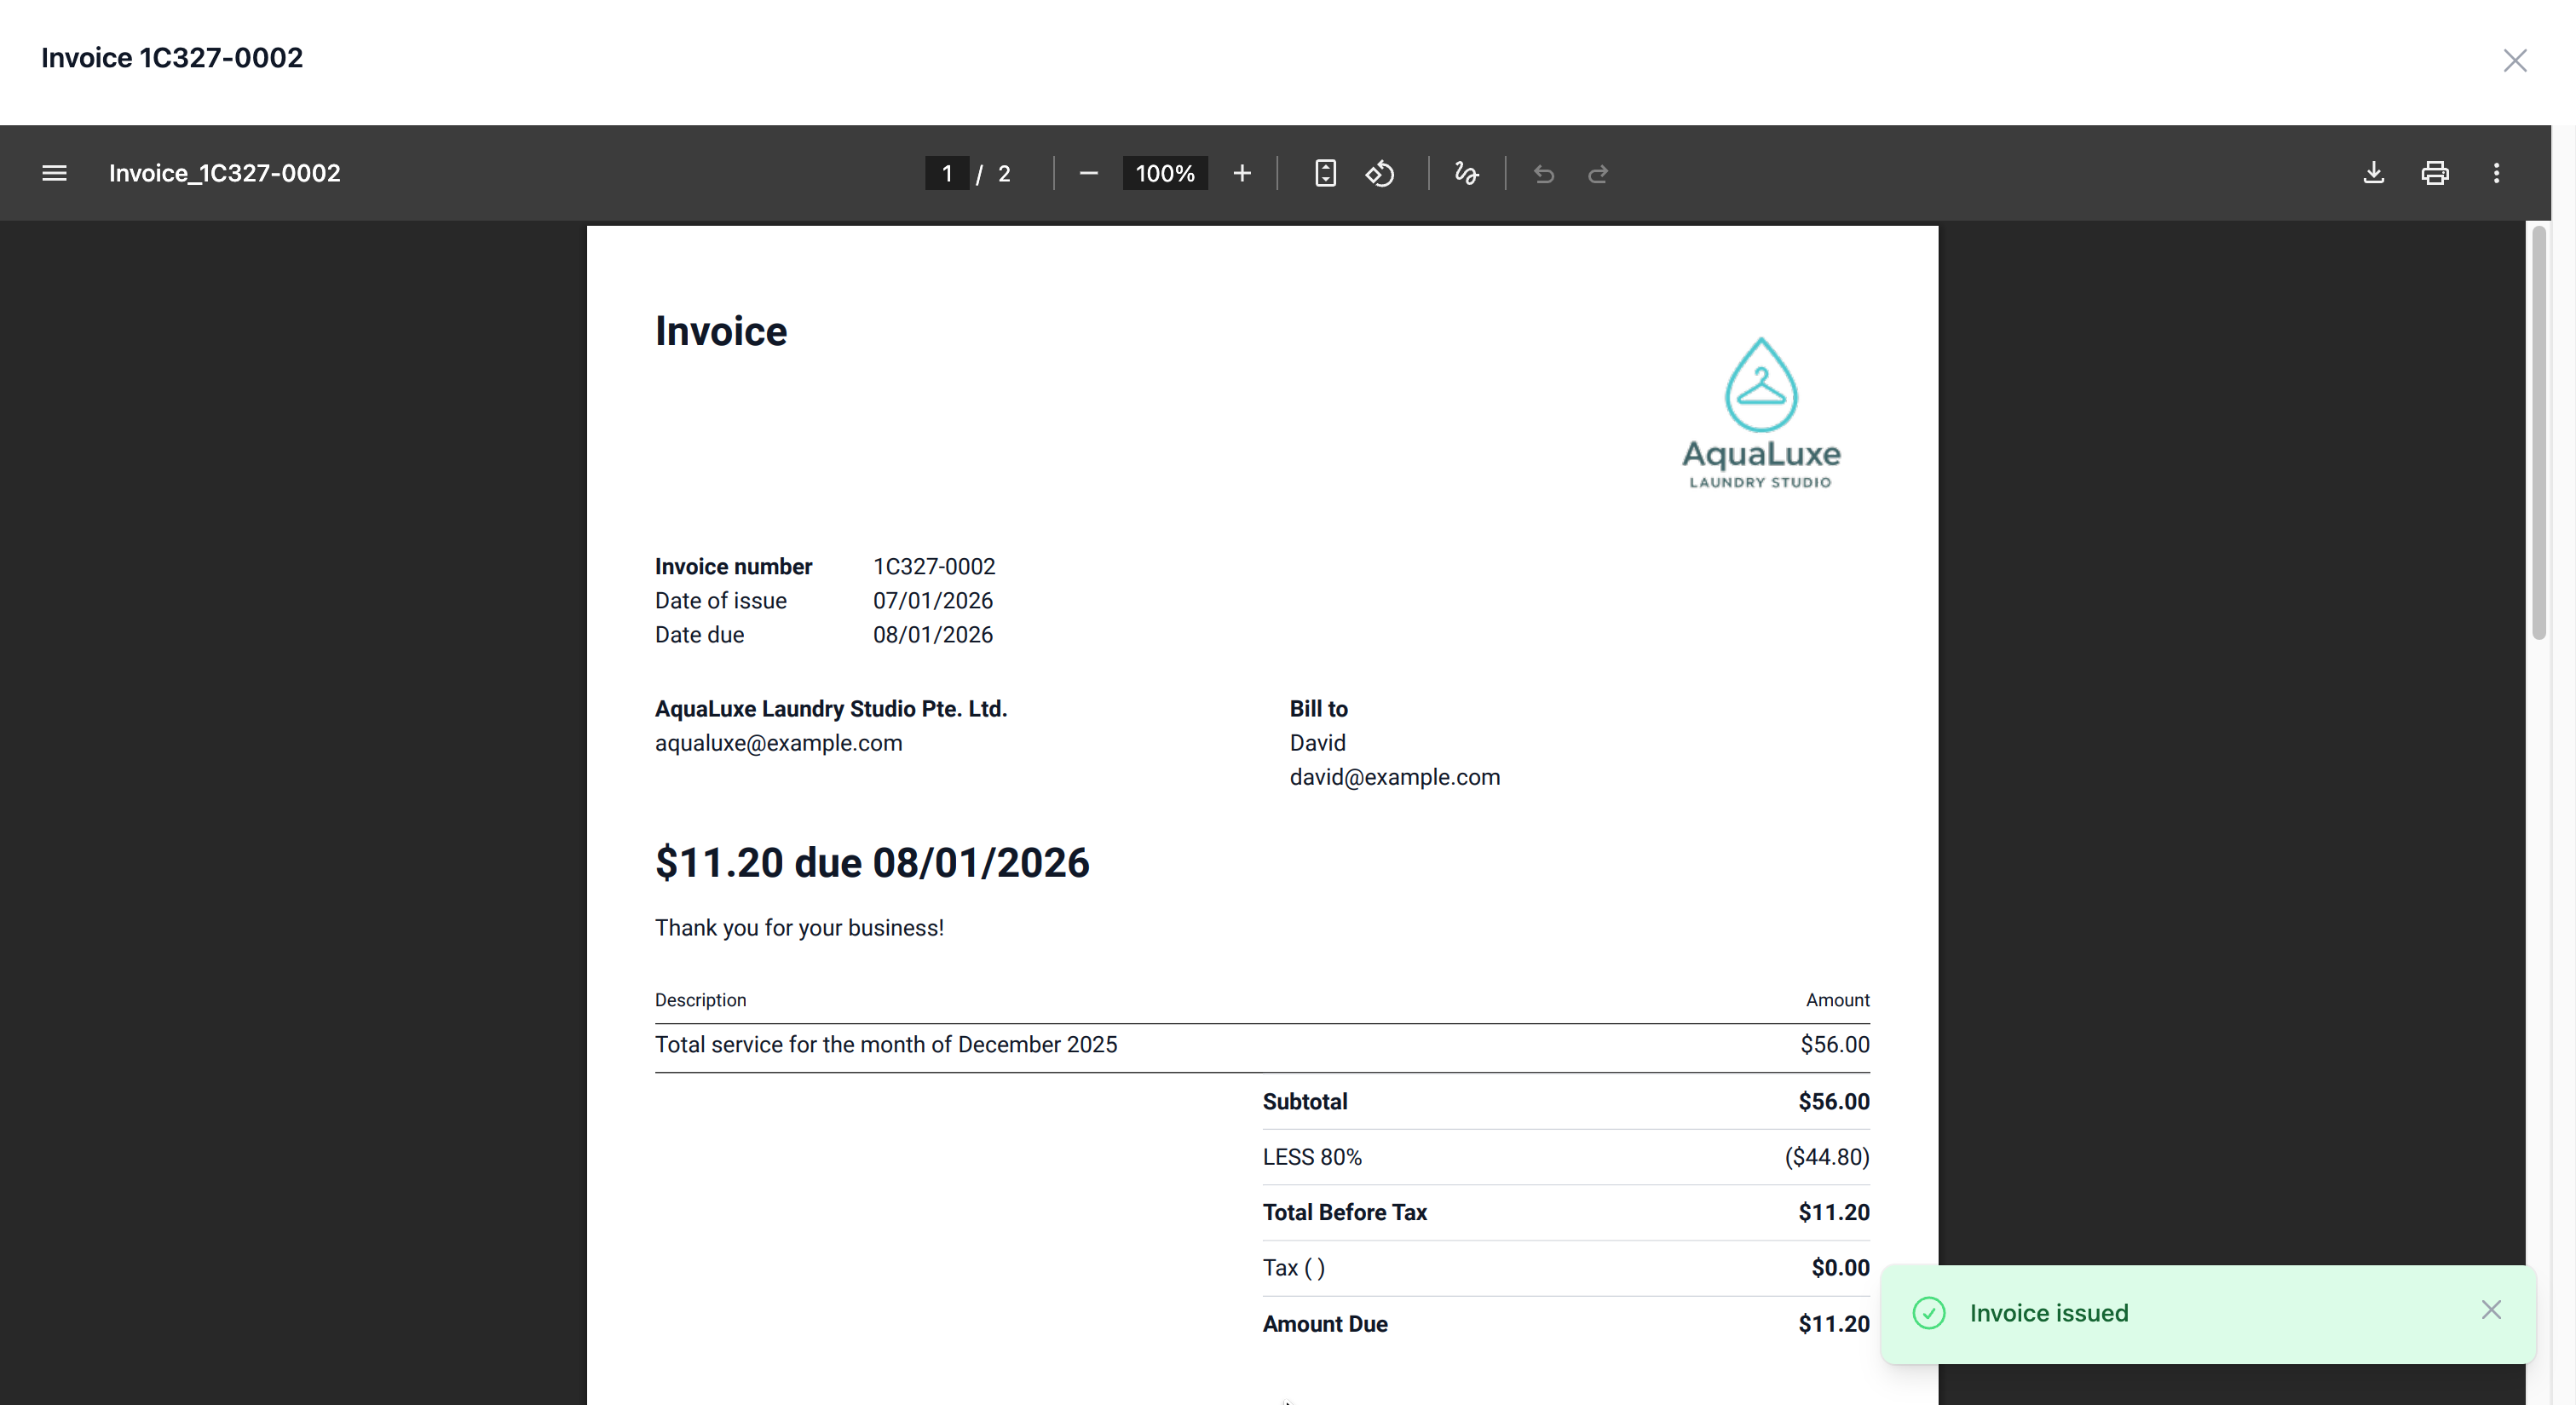Open the PDF viewer more actions menu

pyautogui.click(x=2496, y=173)
